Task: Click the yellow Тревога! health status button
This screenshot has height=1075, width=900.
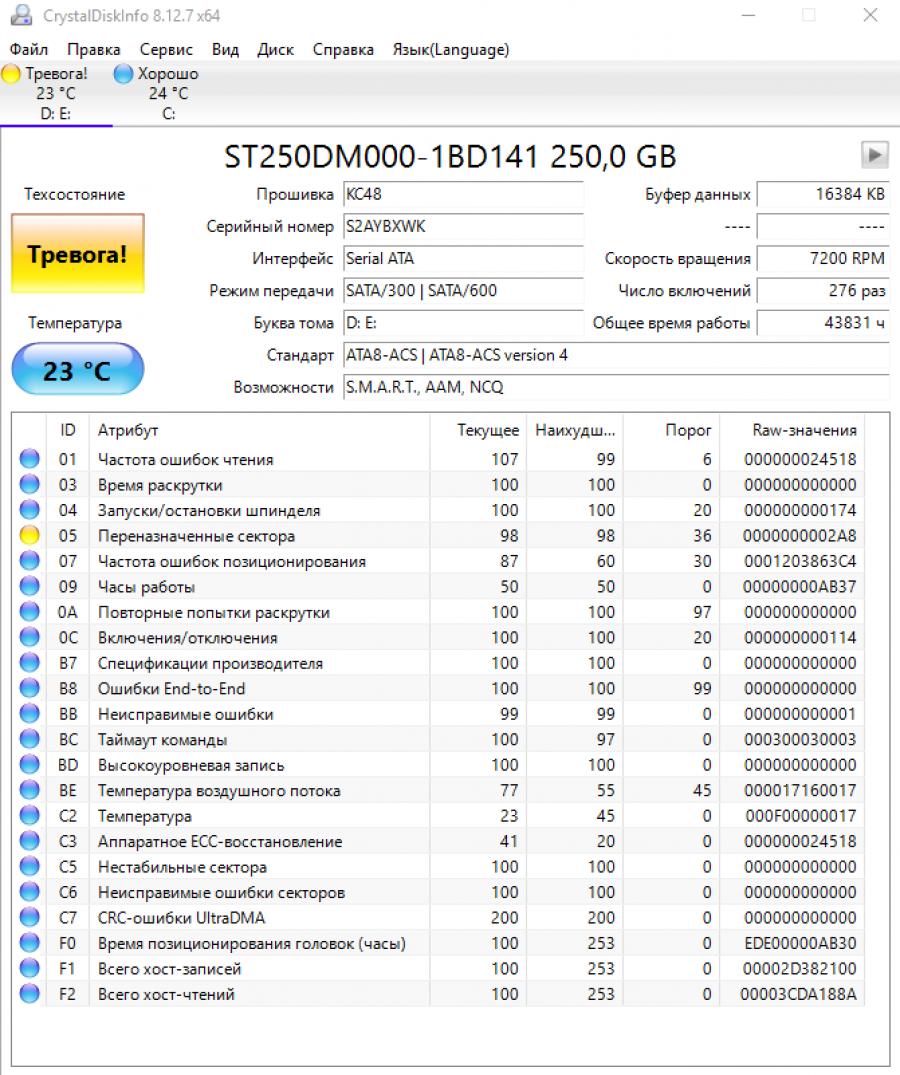Action: 77,254
